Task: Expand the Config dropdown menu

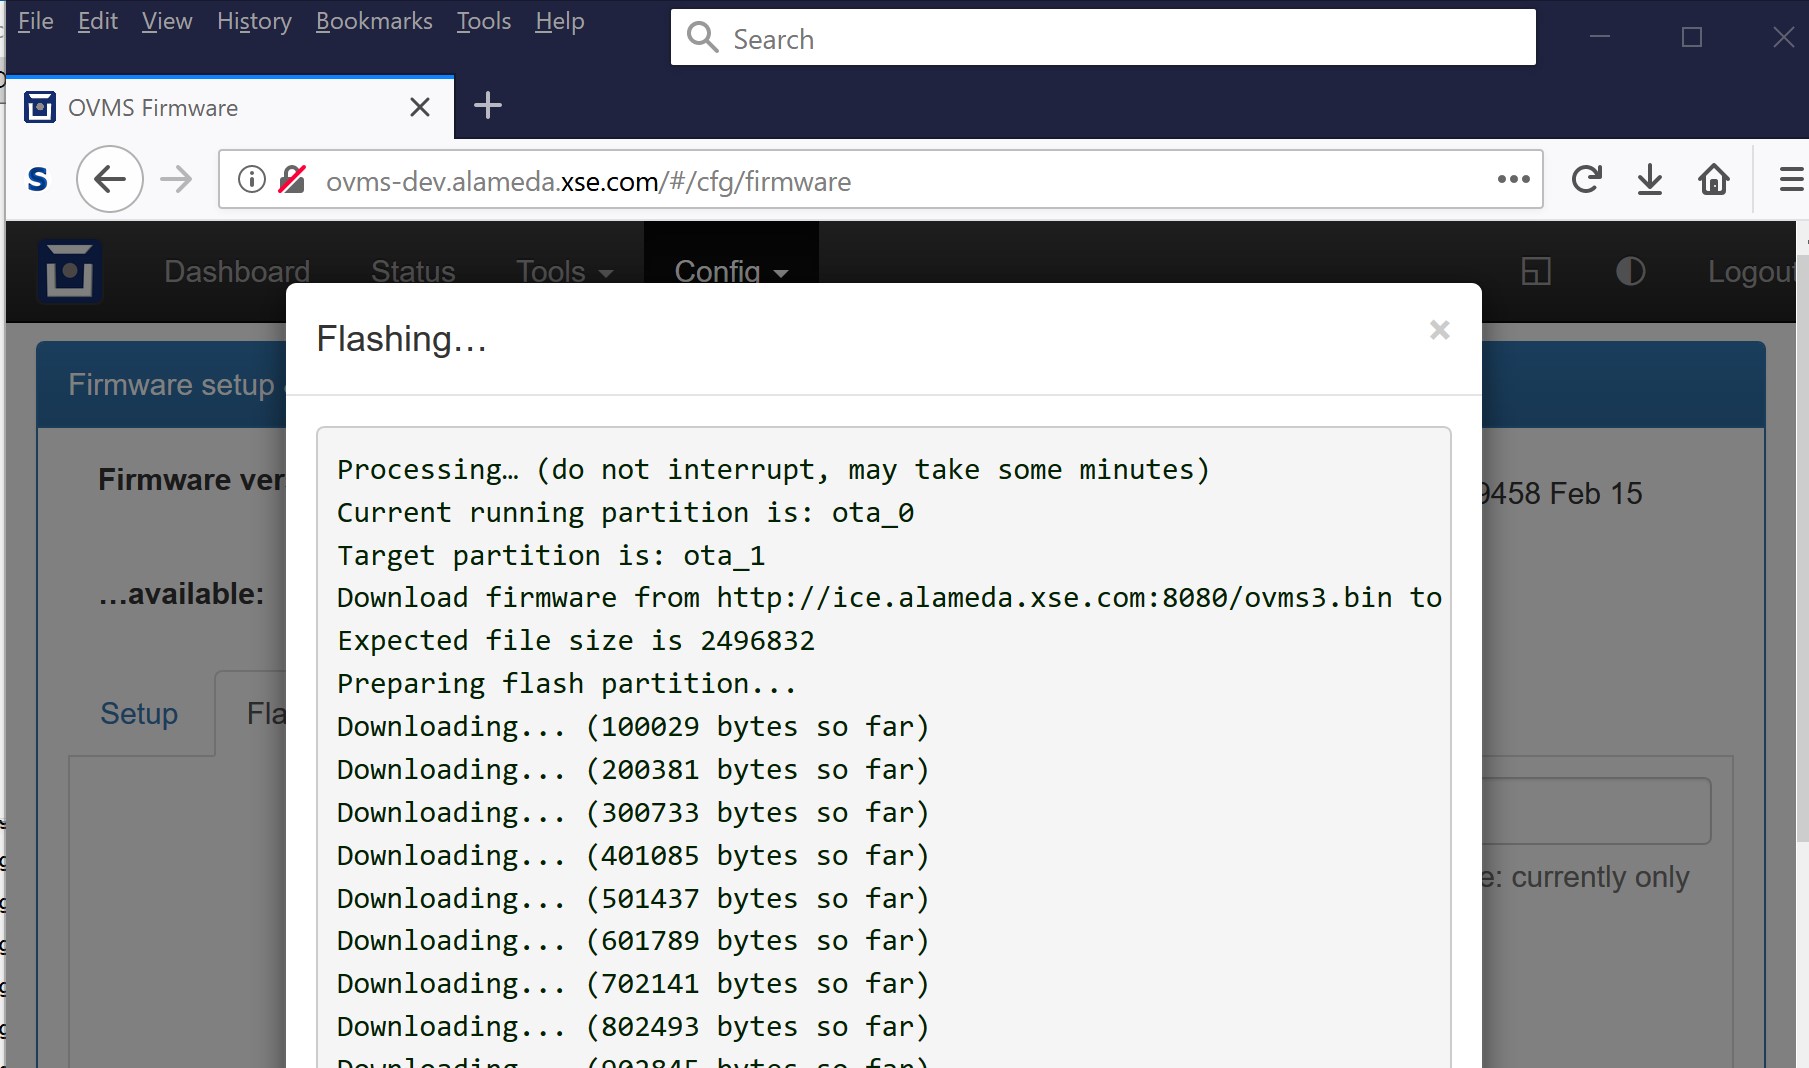Action: tap(731, 271)
